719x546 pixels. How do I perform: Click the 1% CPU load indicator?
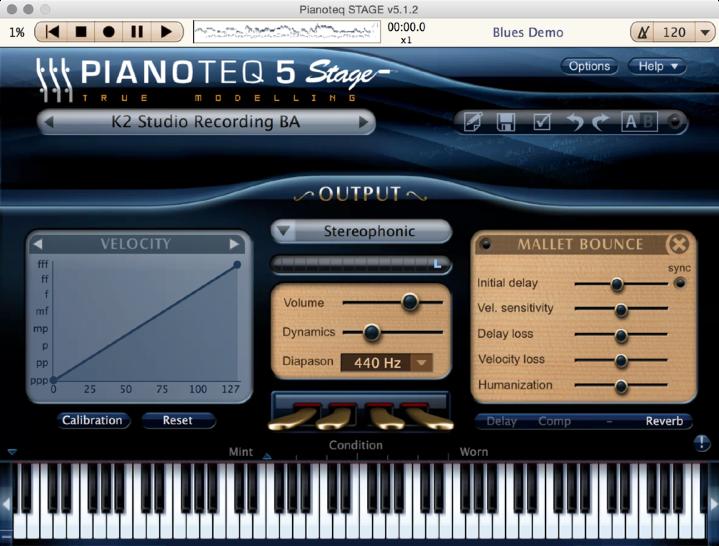(17, 33)
